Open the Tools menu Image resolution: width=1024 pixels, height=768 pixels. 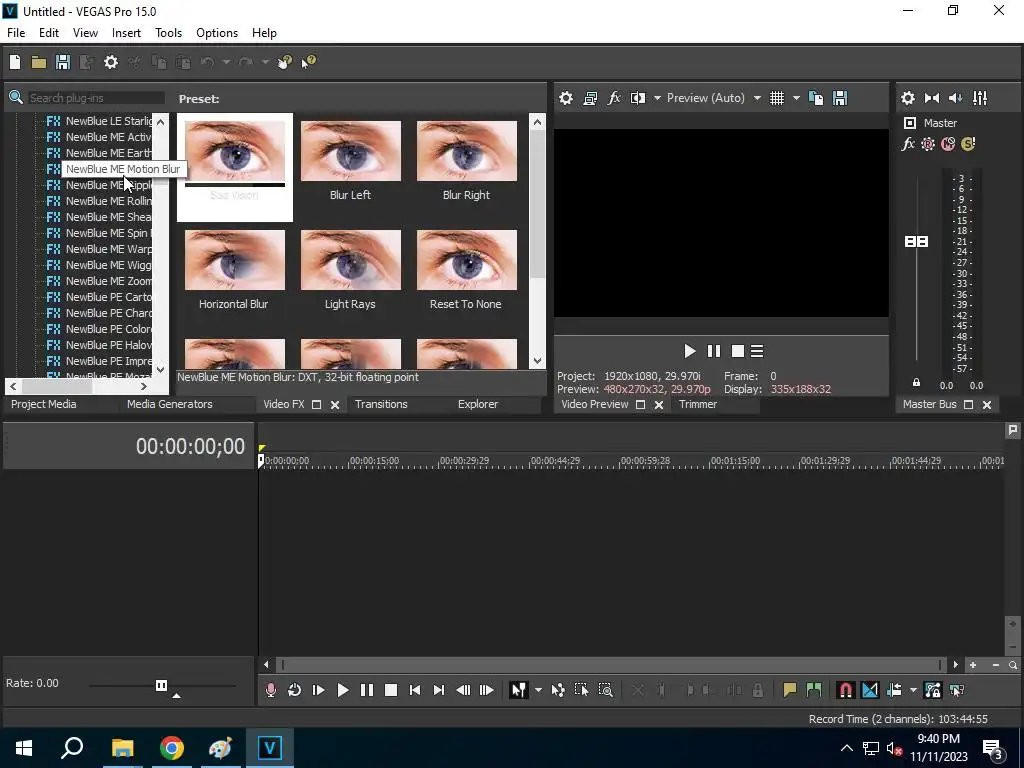(168, 33)
